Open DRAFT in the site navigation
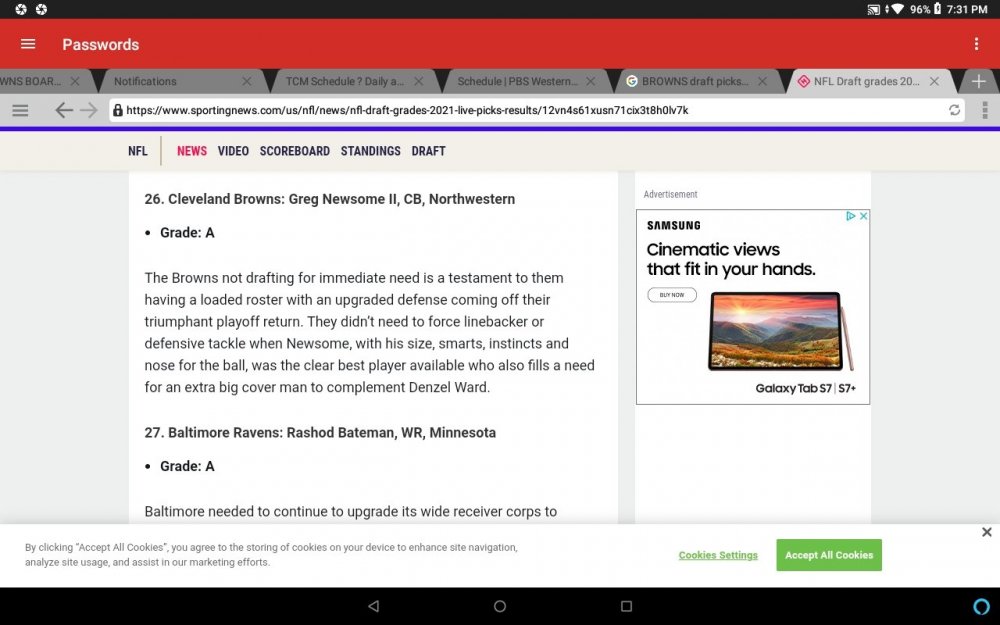1000x625 pixels. (x=429, y=151)
